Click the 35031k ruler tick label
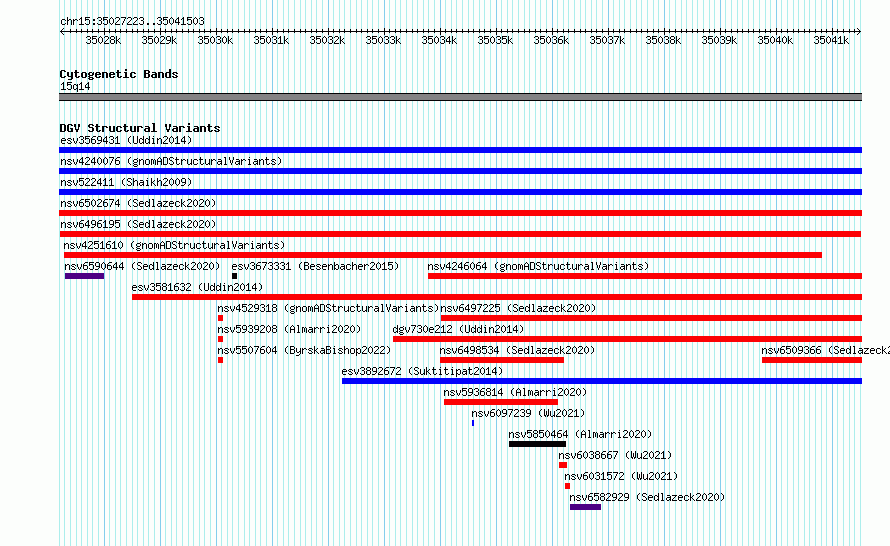Screen dimensions: 890x546 (271, 40)
